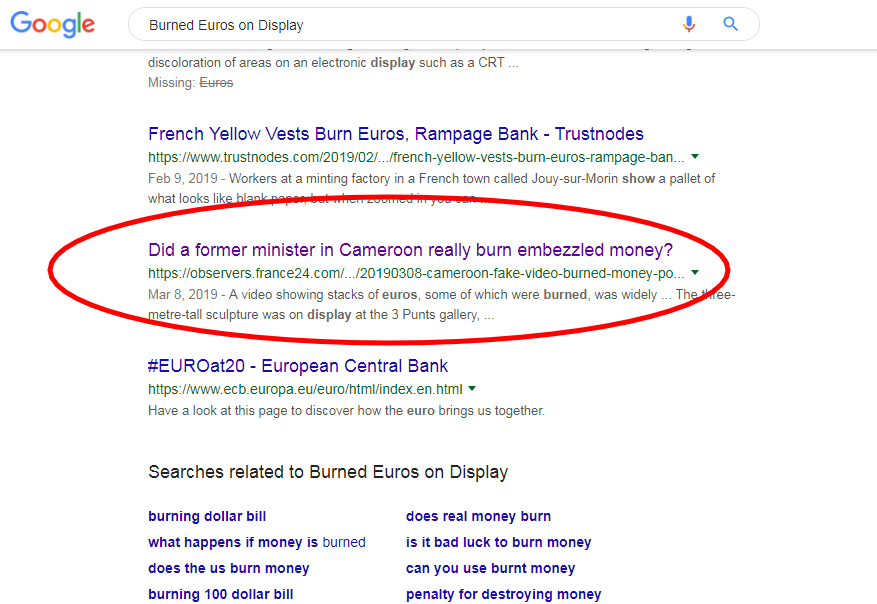Open the Trustnodes Yellow Vests result
Screen dimensions: 877x604
[396, 134]
